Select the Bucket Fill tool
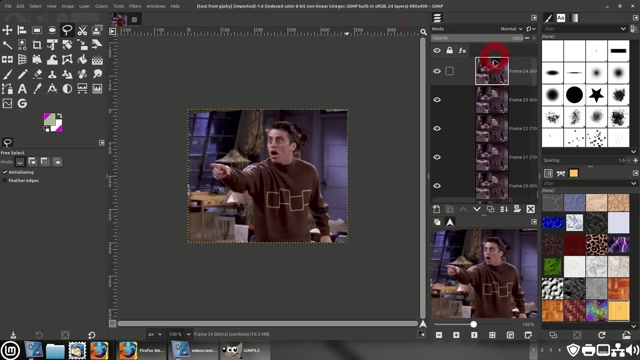Screen dimensions: 640x360 (x=82, y=60)
